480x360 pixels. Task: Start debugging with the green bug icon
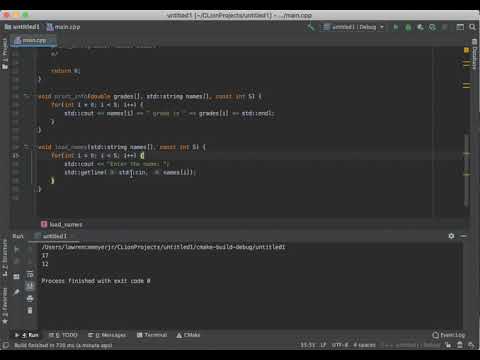point(408,27)
